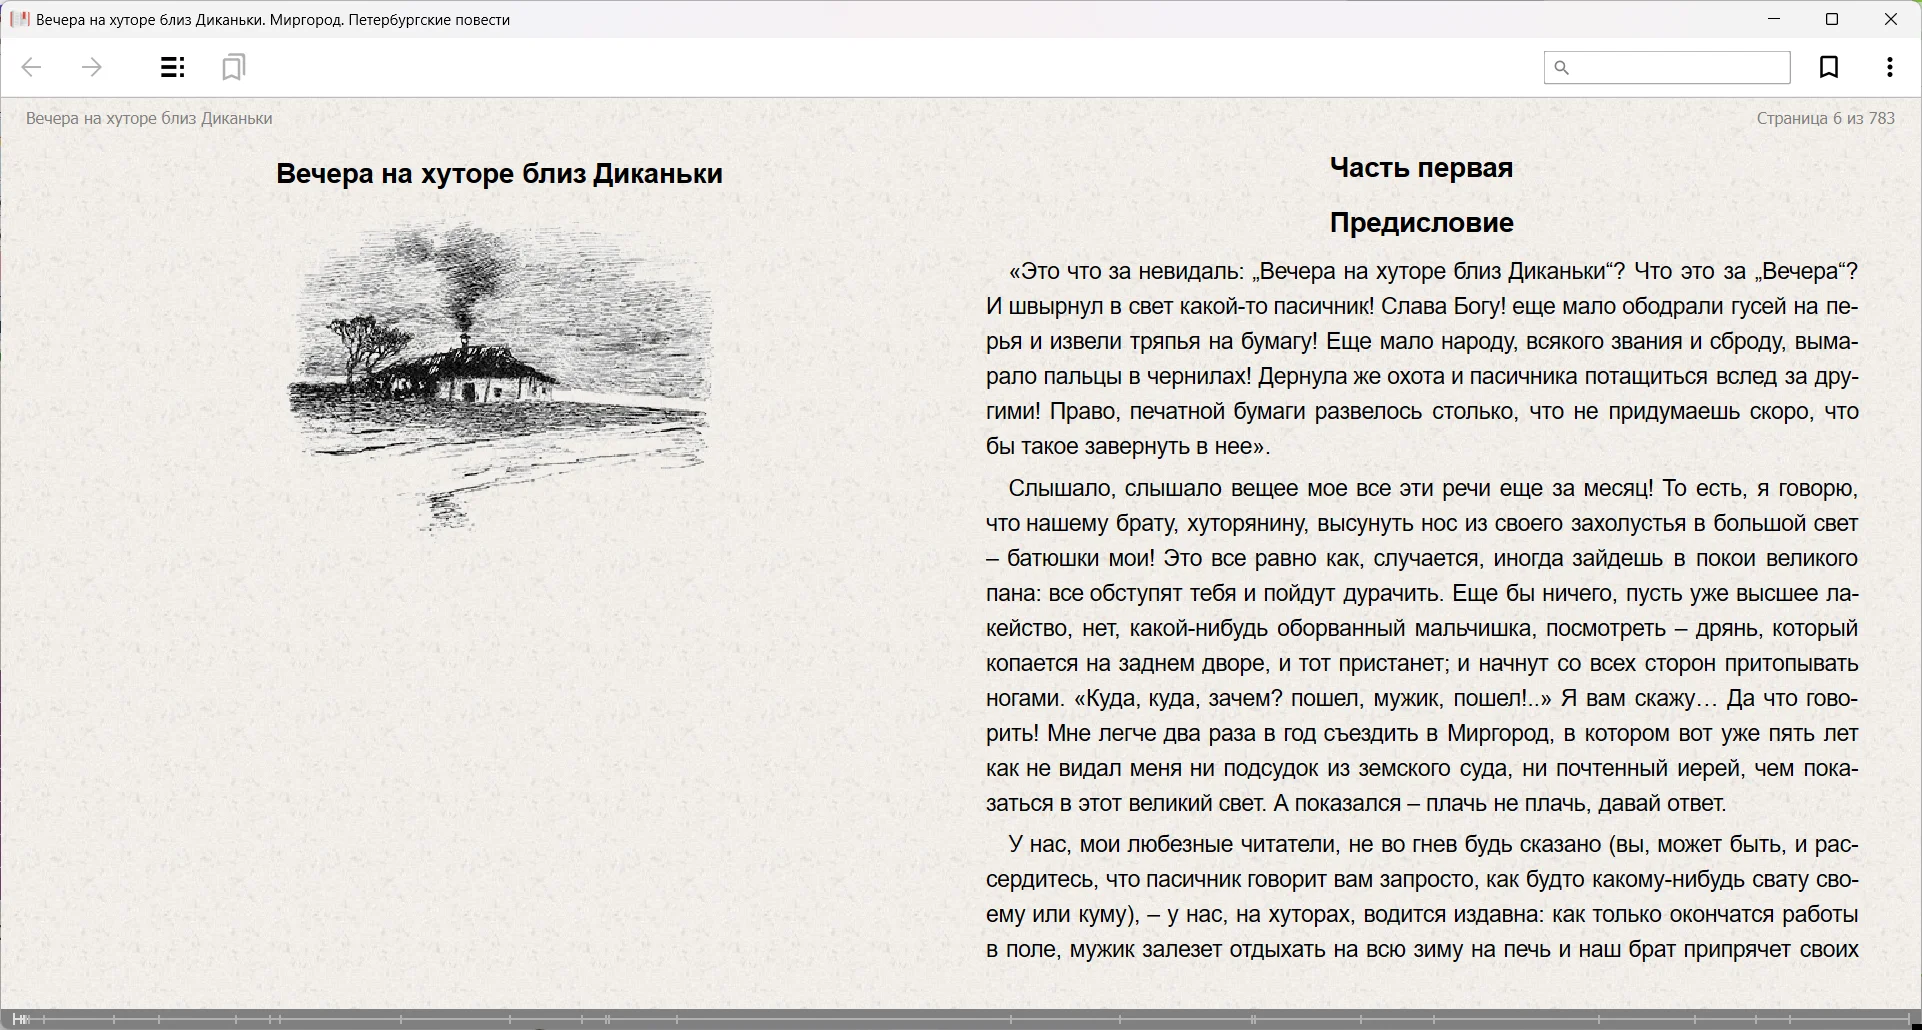
Task: Go forward with the right arrow
Action: point(92,68)
